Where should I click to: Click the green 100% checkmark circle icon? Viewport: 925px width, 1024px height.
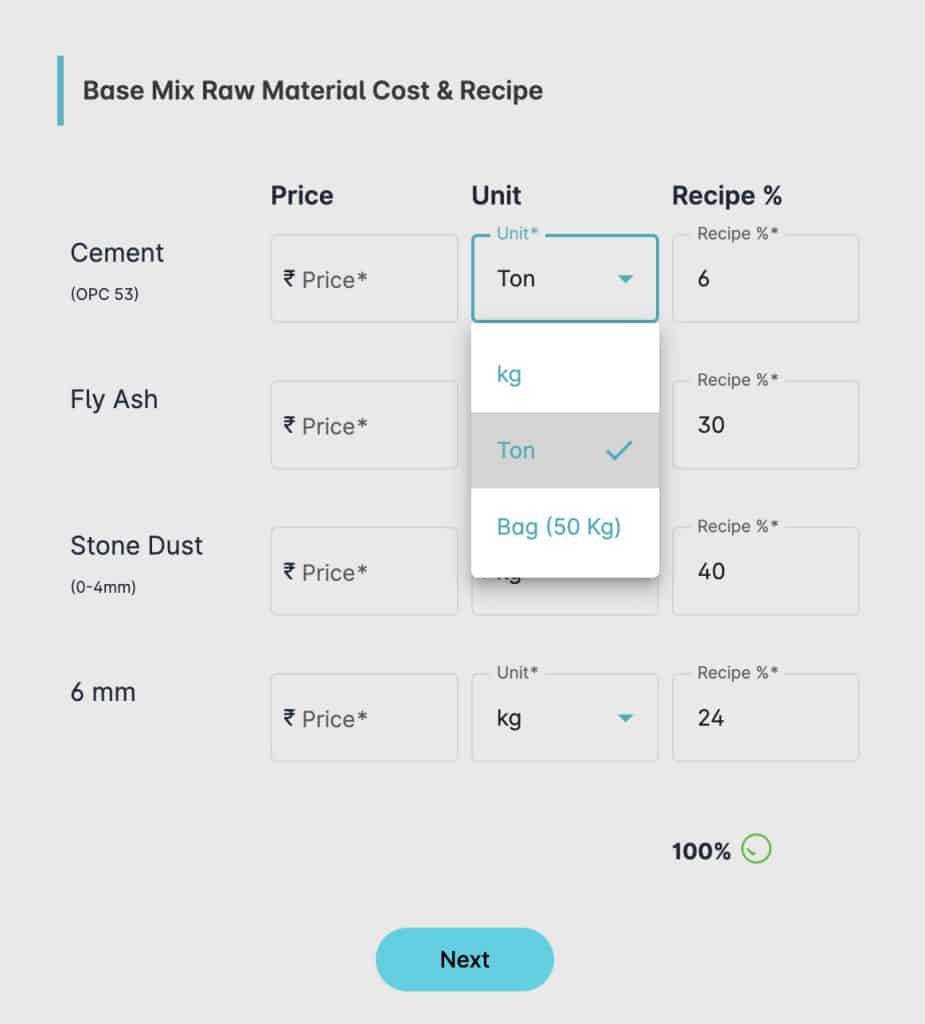(756, 849)
